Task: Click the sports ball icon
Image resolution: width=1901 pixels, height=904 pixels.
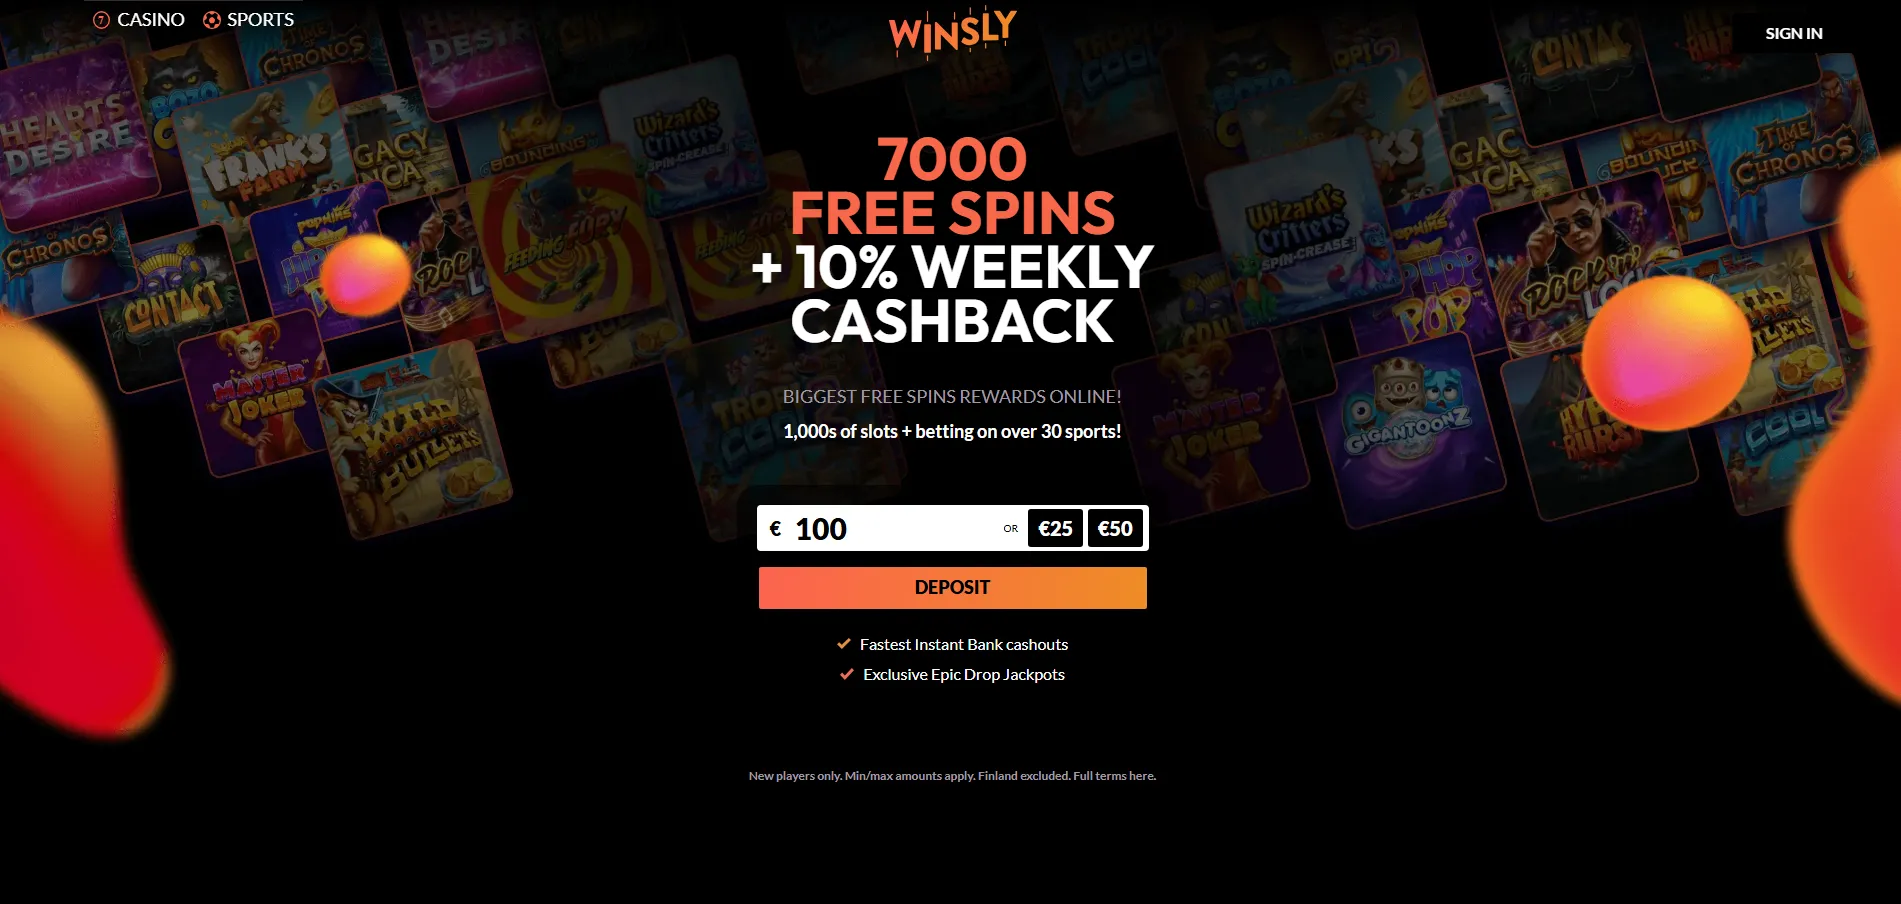Action: click(x=212, y=20)
